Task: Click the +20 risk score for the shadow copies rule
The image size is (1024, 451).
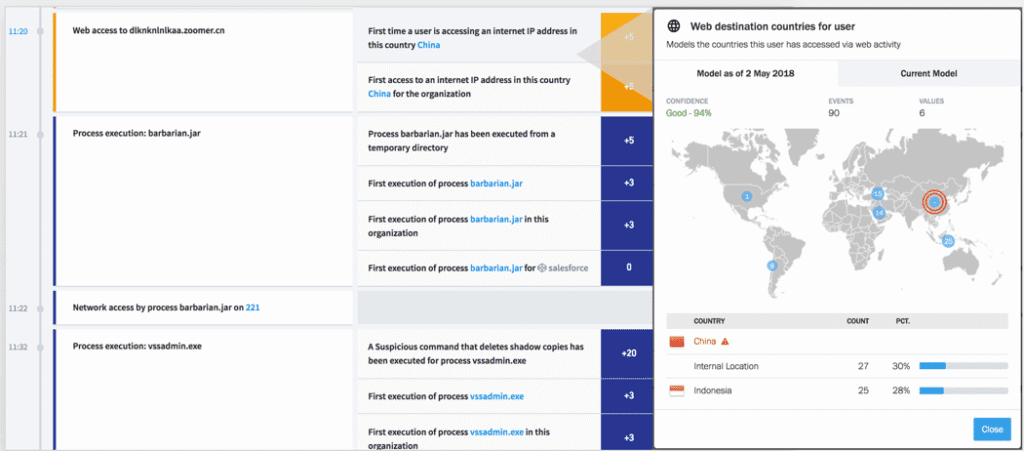Action: (x=626, y=353)
